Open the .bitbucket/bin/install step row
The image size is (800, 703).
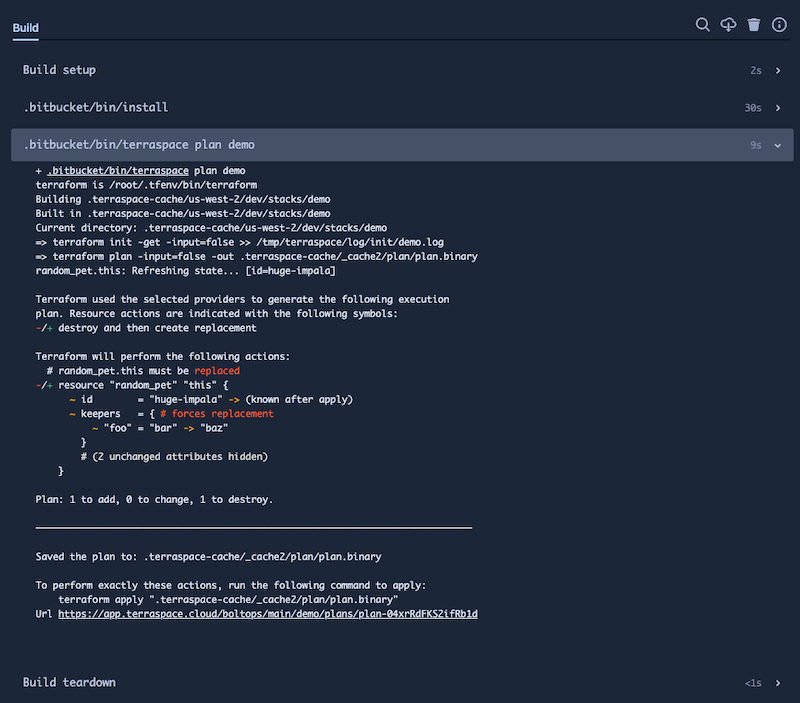click(402, 108)
